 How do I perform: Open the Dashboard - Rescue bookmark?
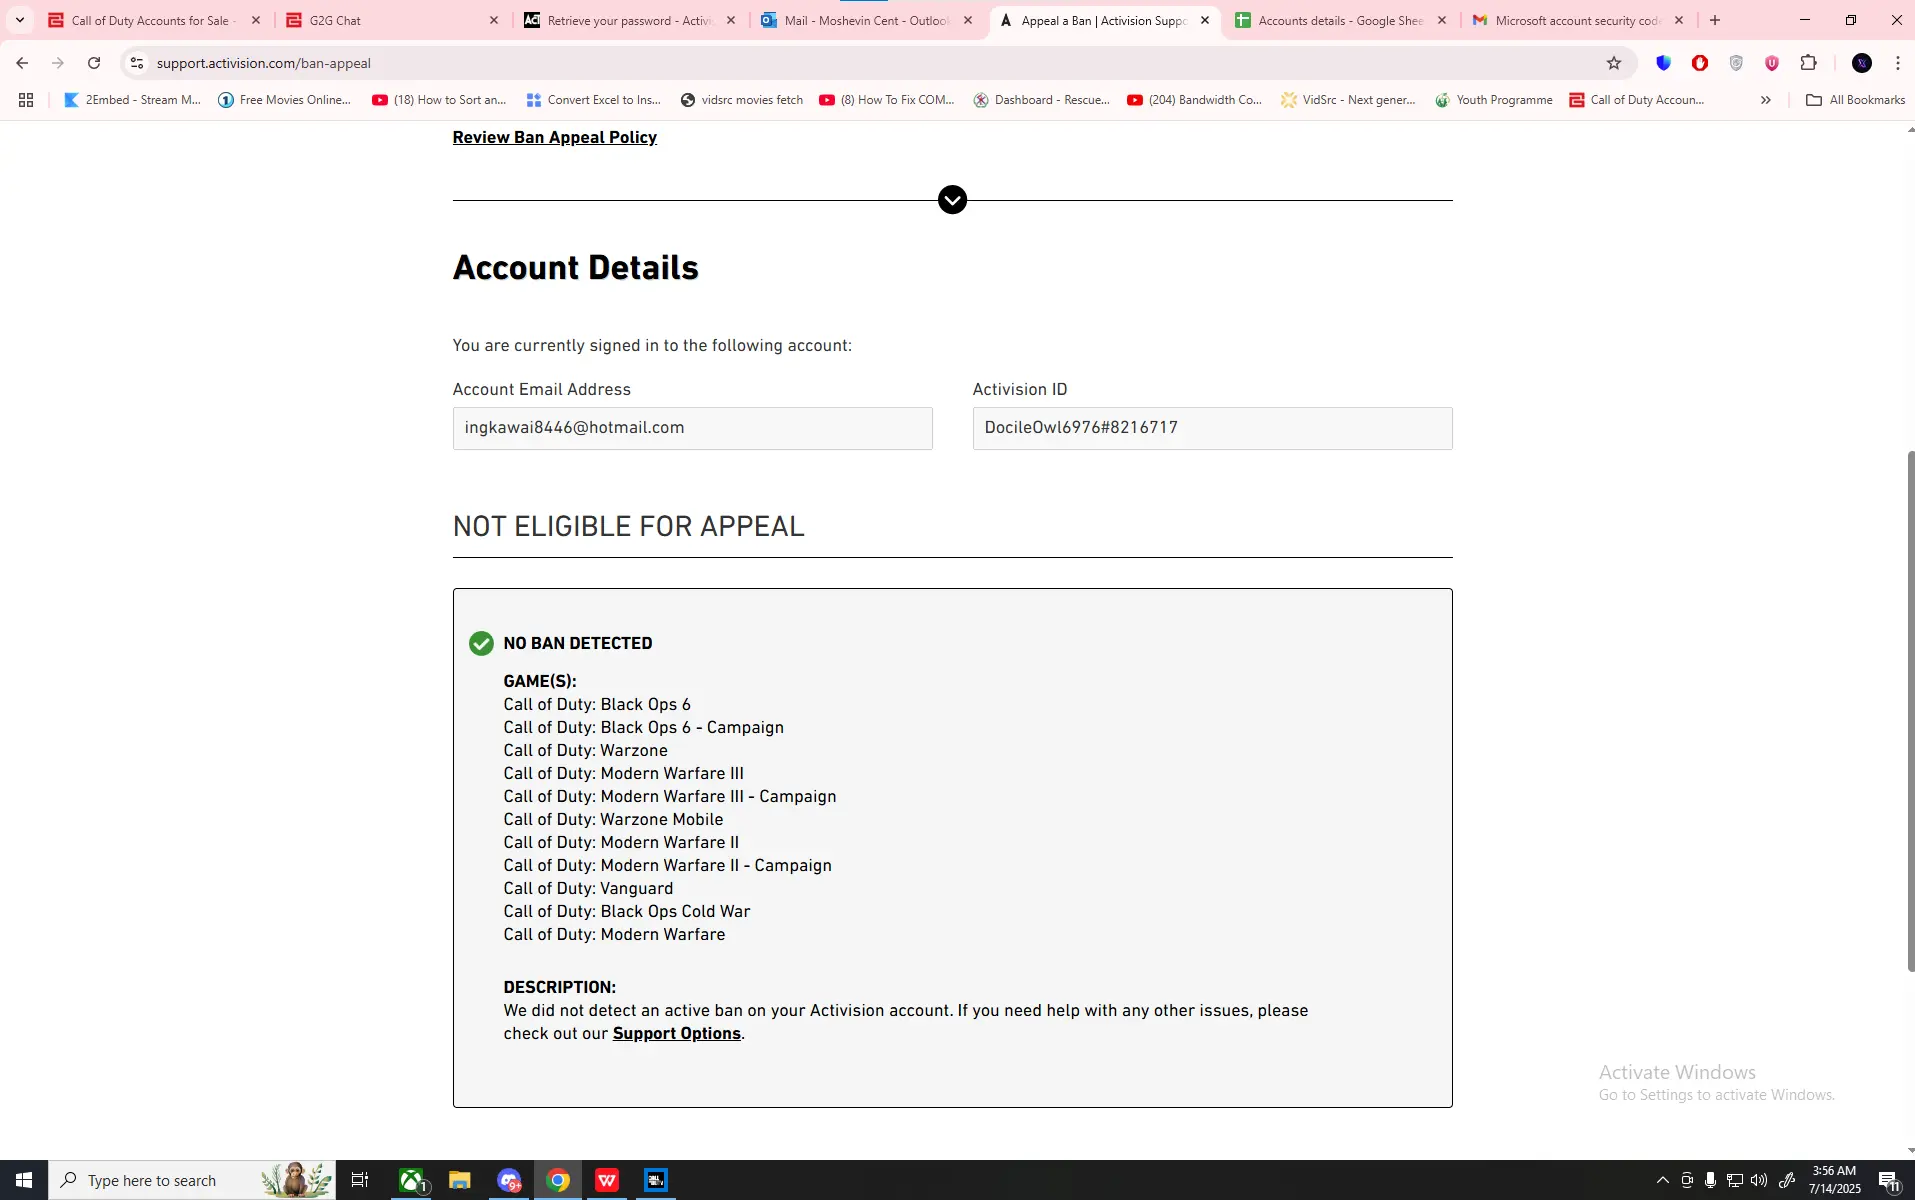click(1042, 100)
